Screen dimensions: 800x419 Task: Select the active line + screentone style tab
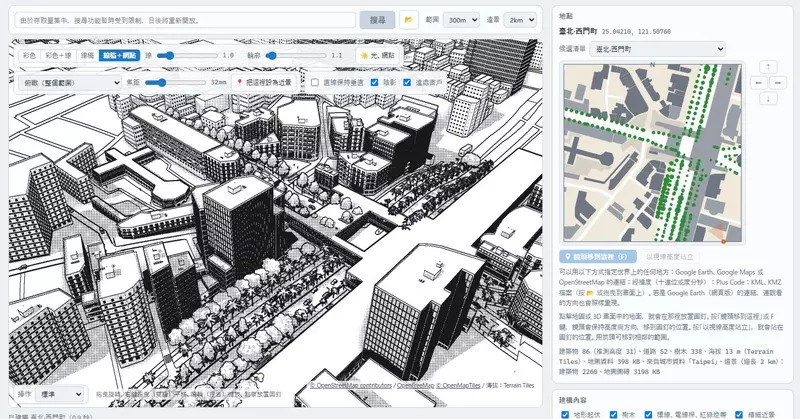point(119,55)
